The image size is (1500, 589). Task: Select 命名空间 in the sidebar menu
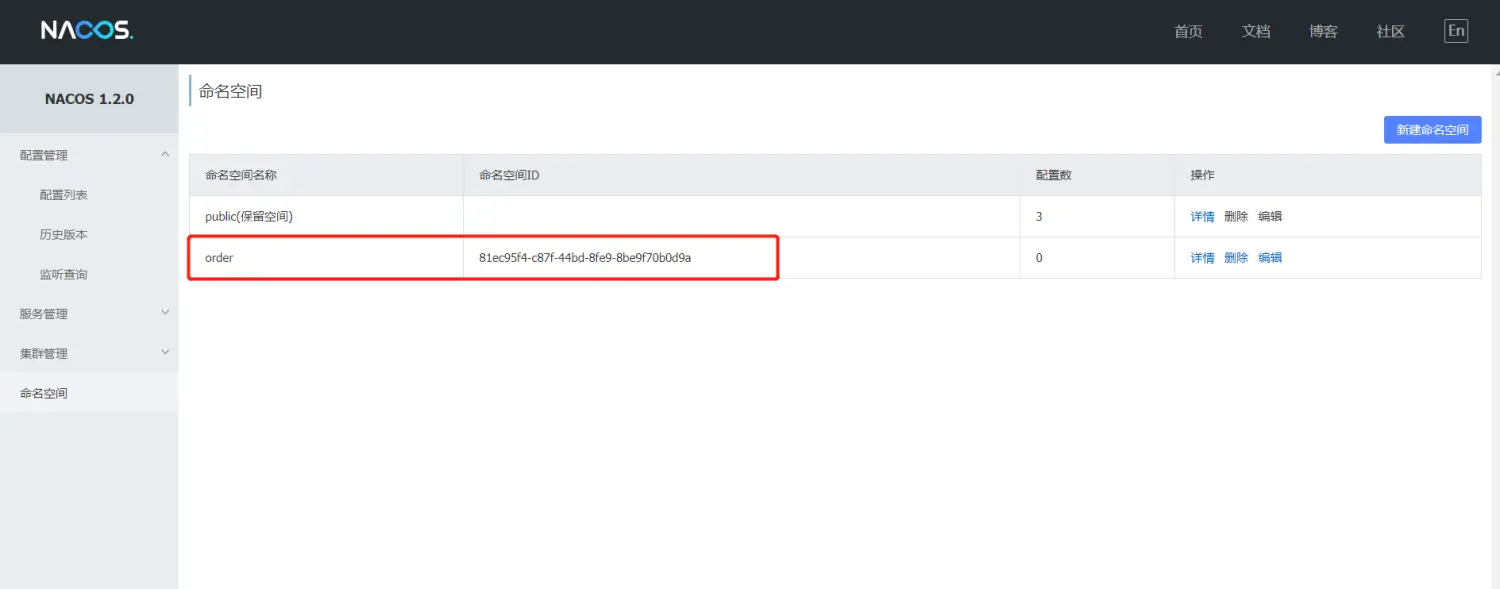[44, 394]
